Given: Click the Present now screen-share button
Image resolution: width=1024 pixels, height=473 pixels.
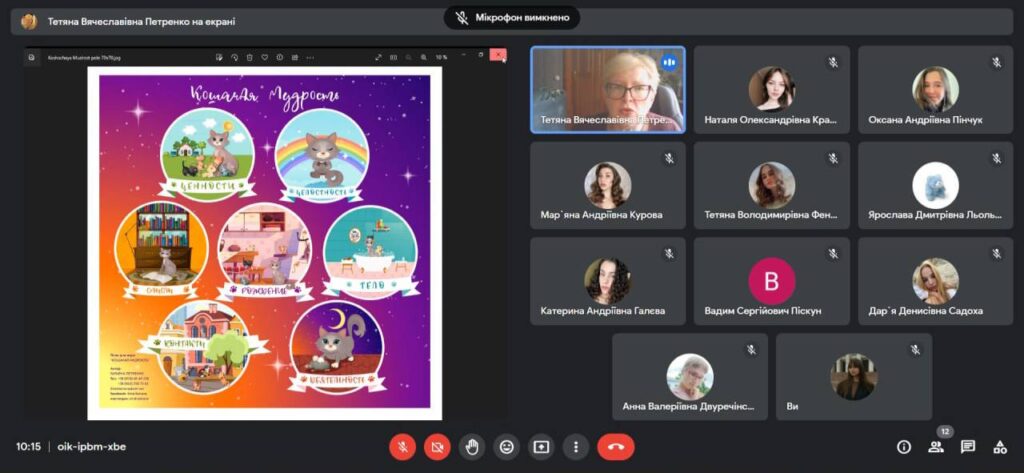Looking at the screenshot, I should [x=541, y=446].
